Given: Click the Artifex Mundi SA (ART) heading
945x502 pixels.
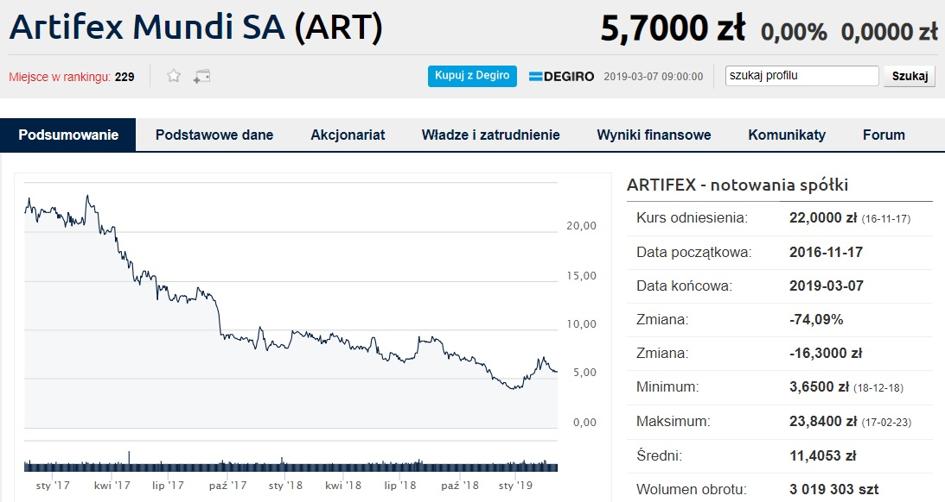Looking at the screenshot, I should [x=196, y=27].
